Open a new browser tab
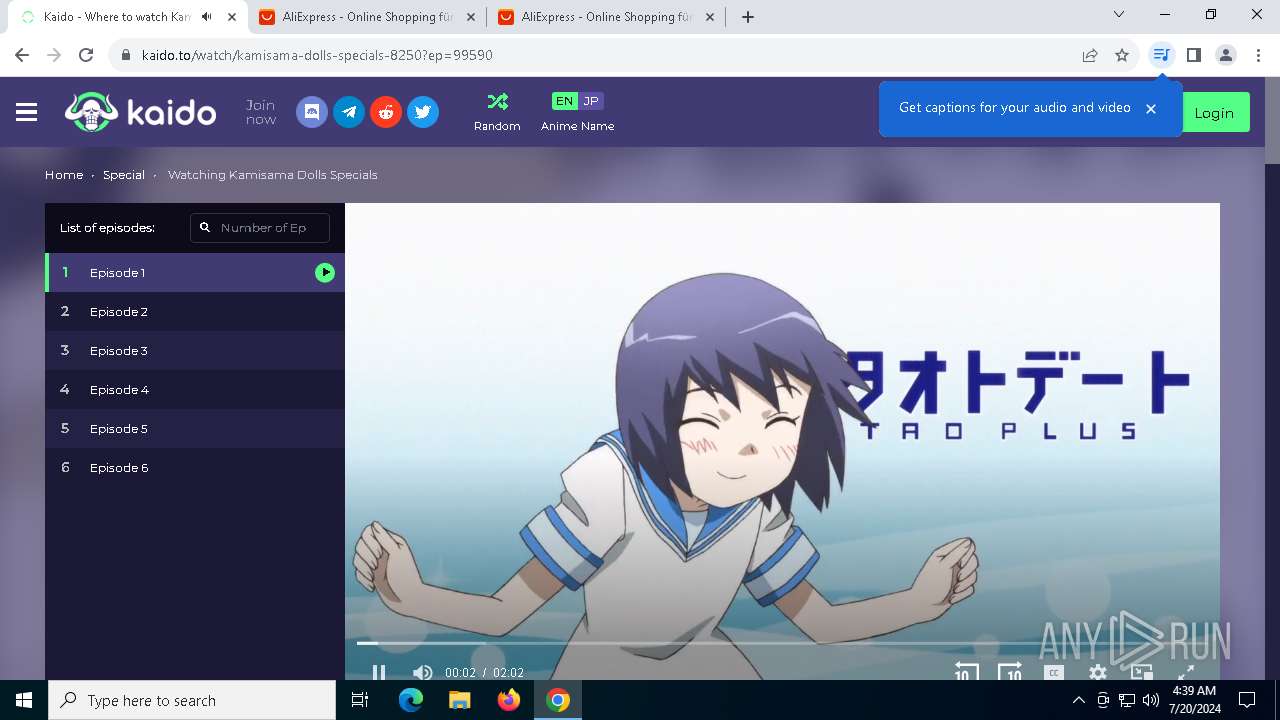 coord(748,17)
